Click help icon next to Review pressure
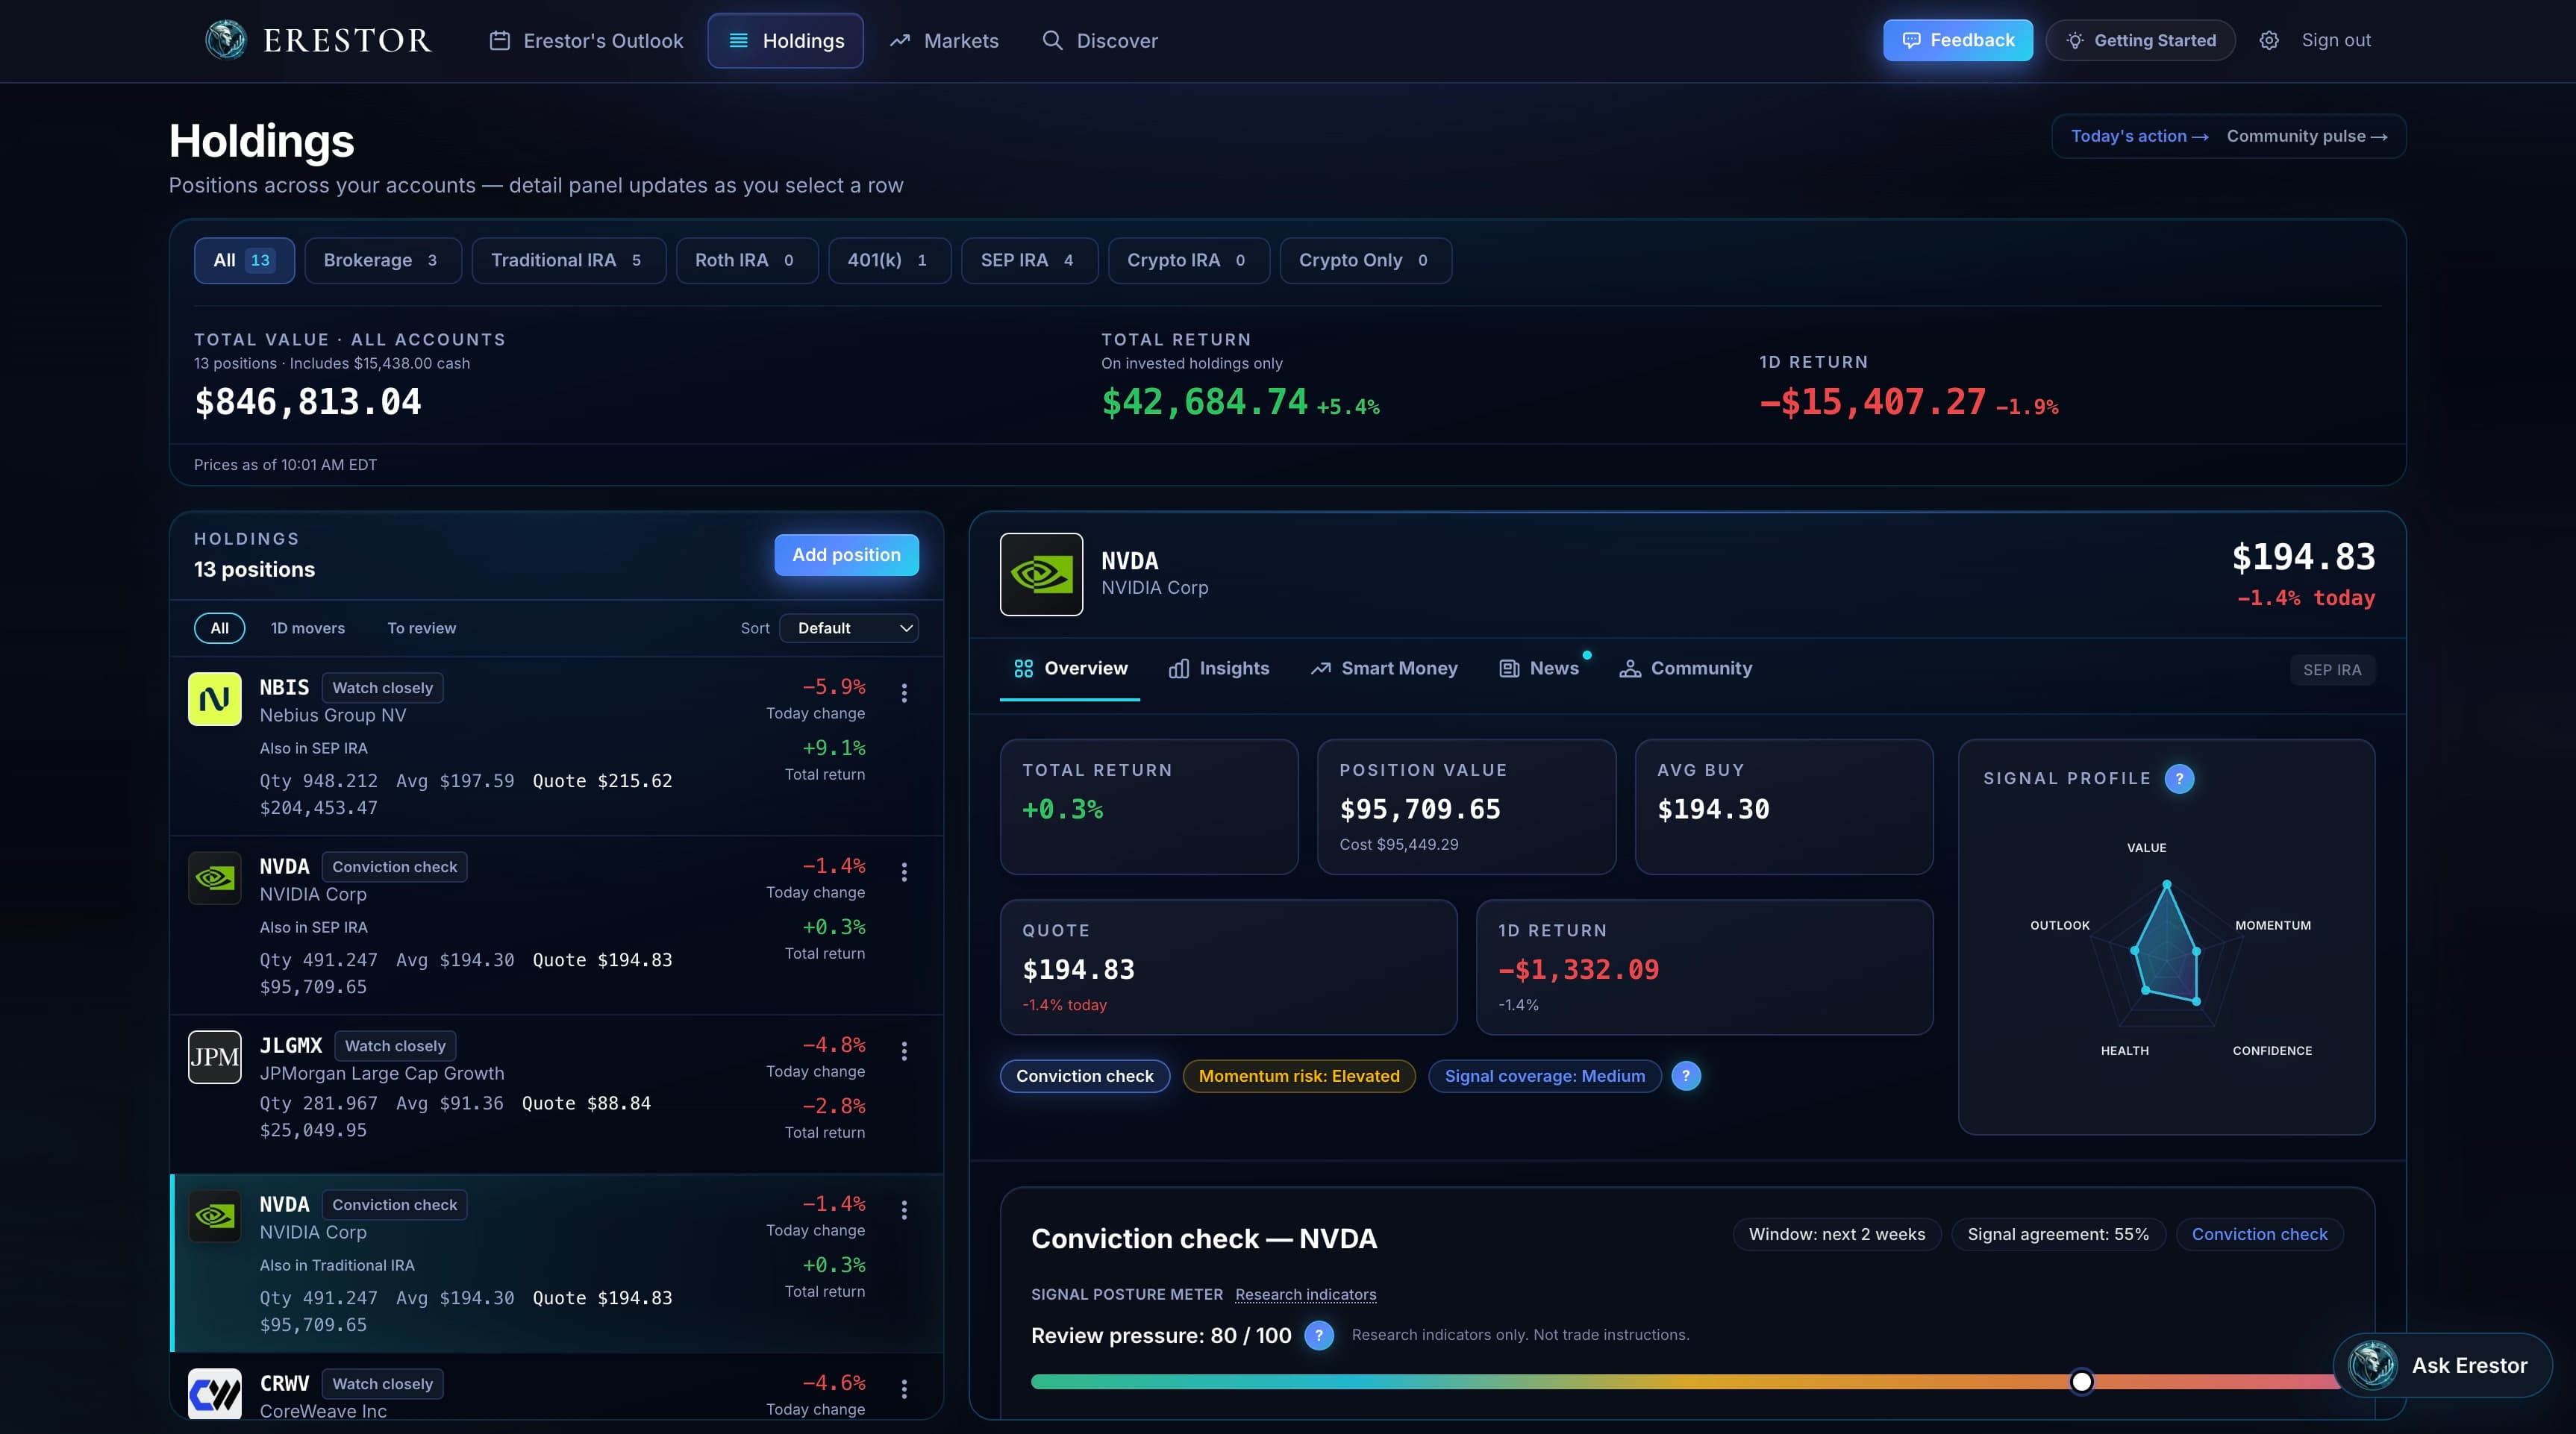2576x1434 pixels. (x=1319, y=1336)
